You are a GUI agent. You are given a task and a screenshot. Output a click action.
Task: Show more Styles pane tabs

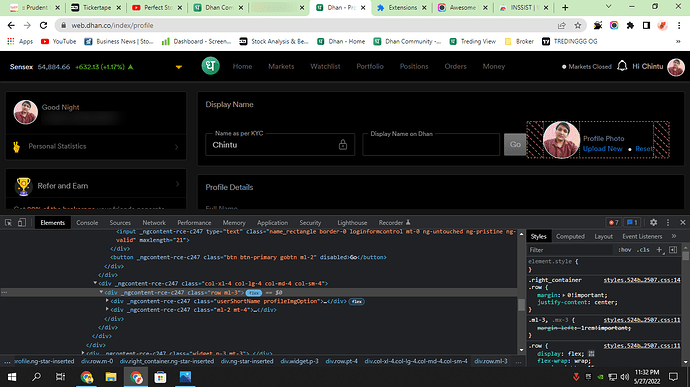pyautogui.click(x=674, y=236)
